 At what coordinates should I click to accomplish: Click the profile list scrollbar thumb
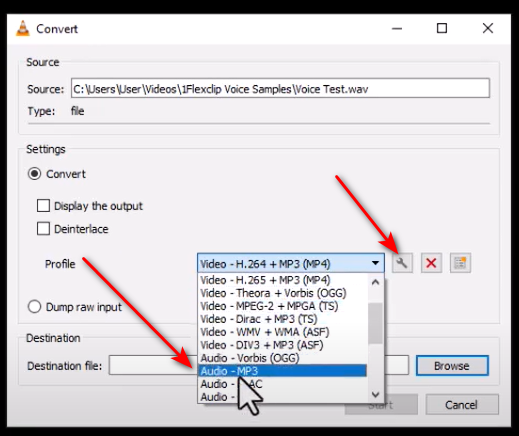point(376,323)
